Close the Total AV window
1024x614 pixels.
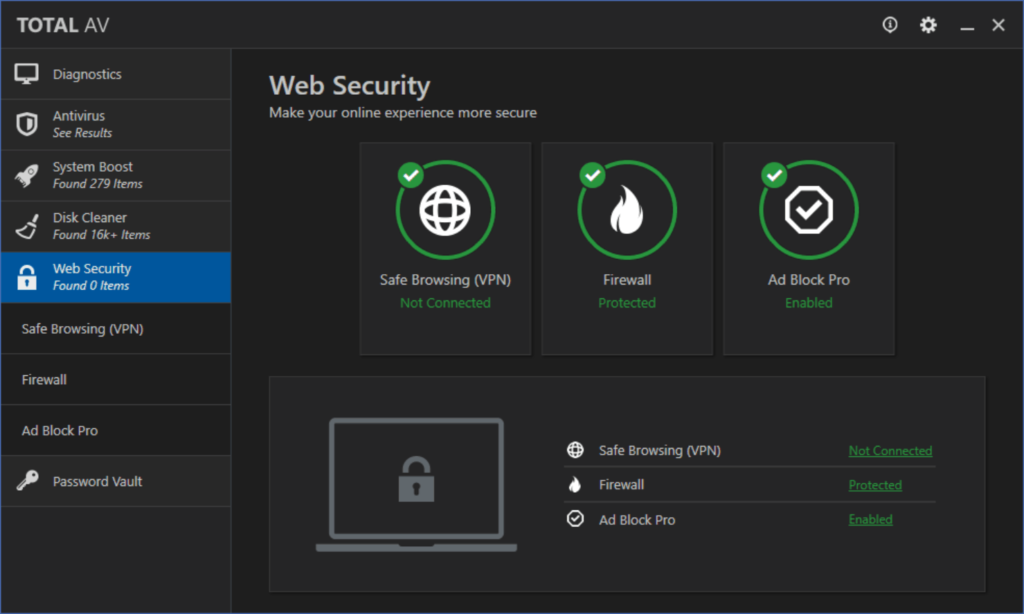point(998,25)
